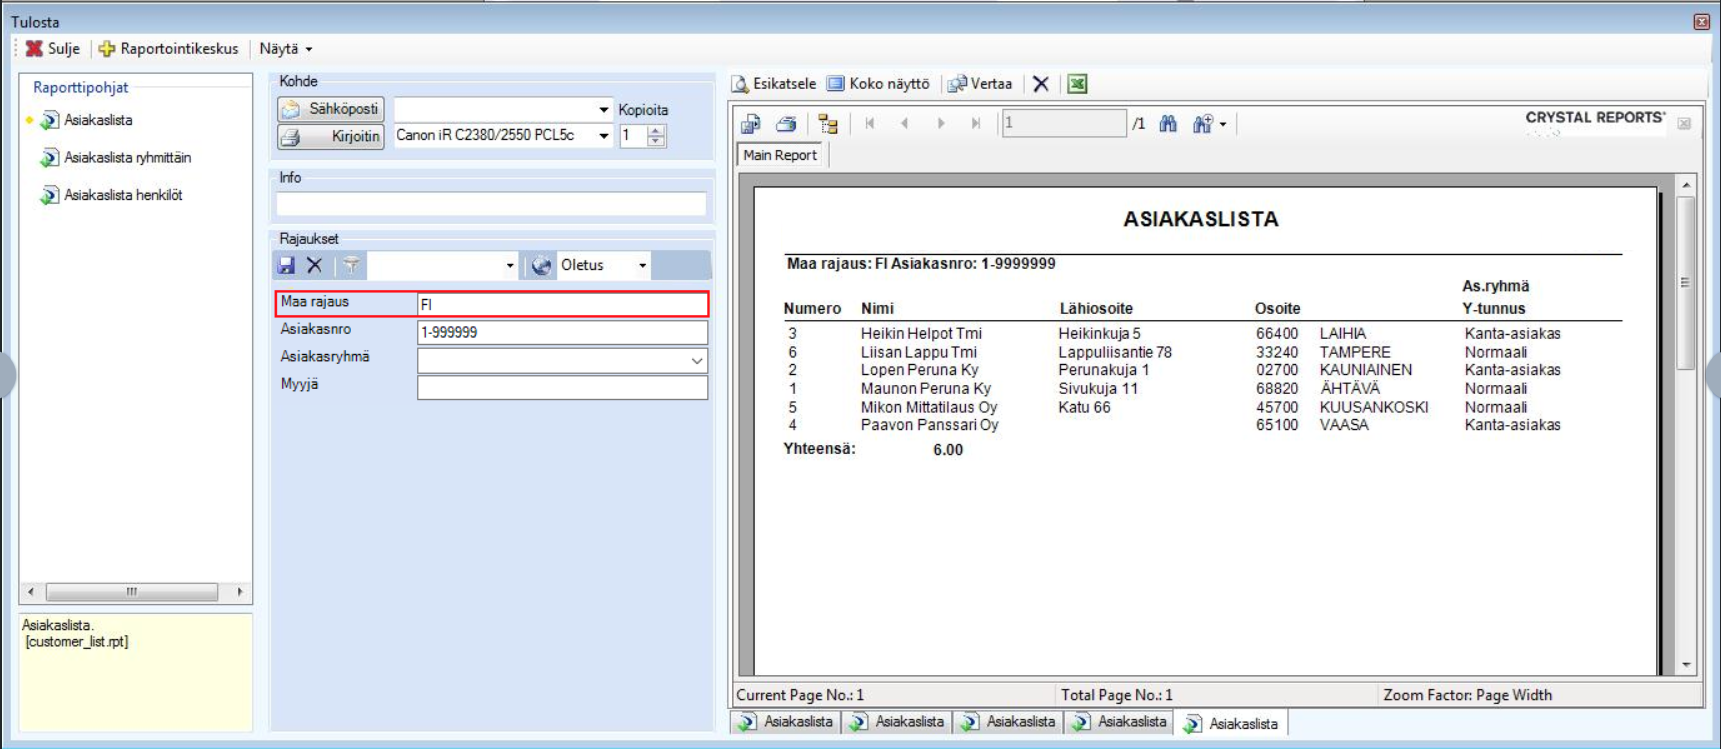Viewport: 1721px width, 749px height.
Task: Open the Oletus dropdown
Action: [x=642, y=265]
